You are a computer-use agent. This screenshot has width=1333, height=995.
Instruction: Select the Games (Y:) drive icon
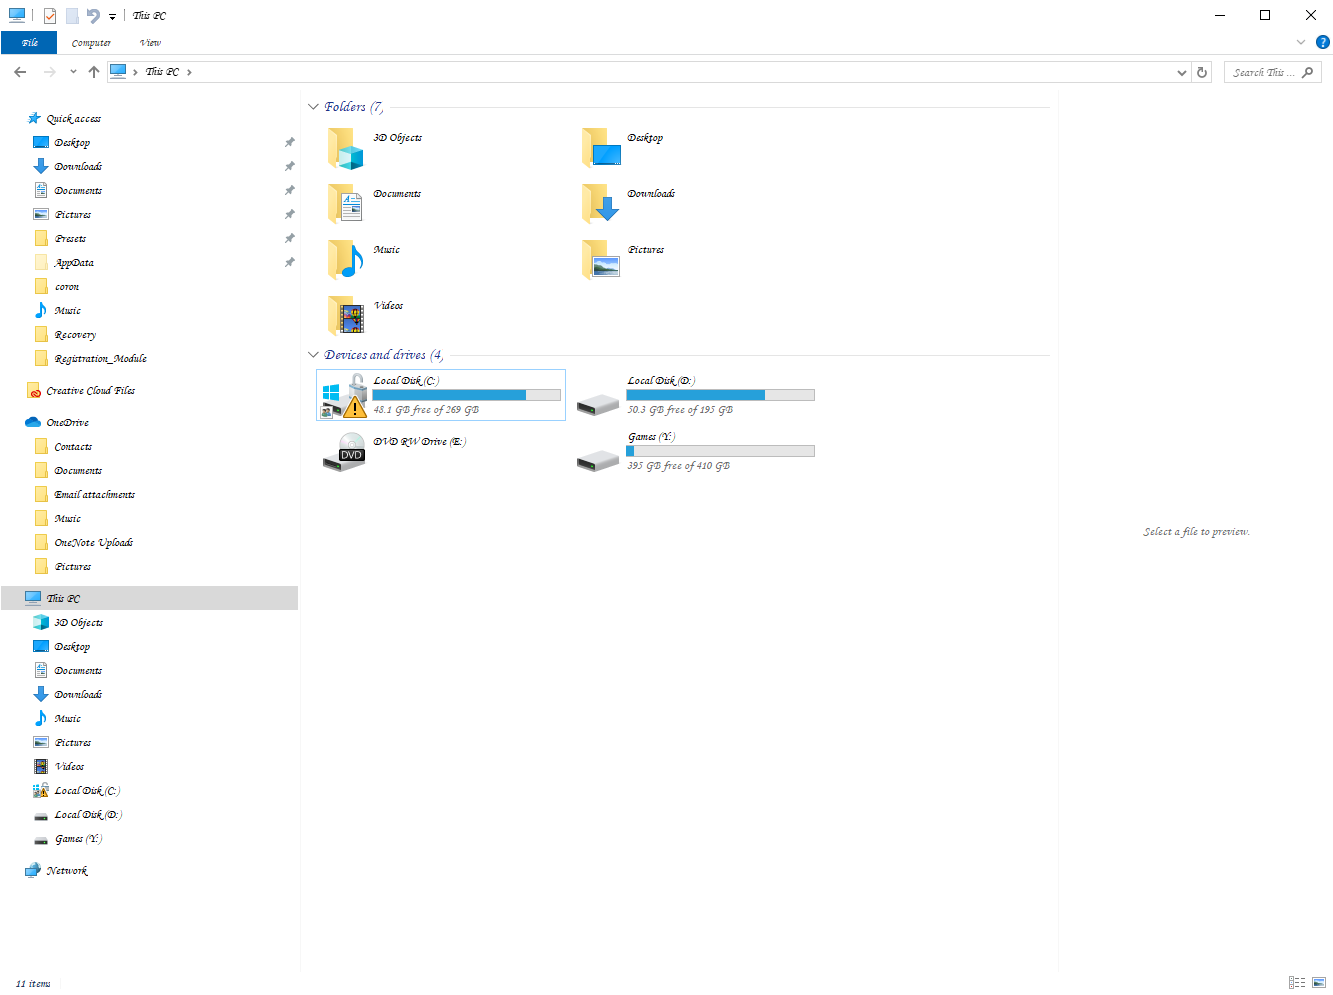coord(598,460)
